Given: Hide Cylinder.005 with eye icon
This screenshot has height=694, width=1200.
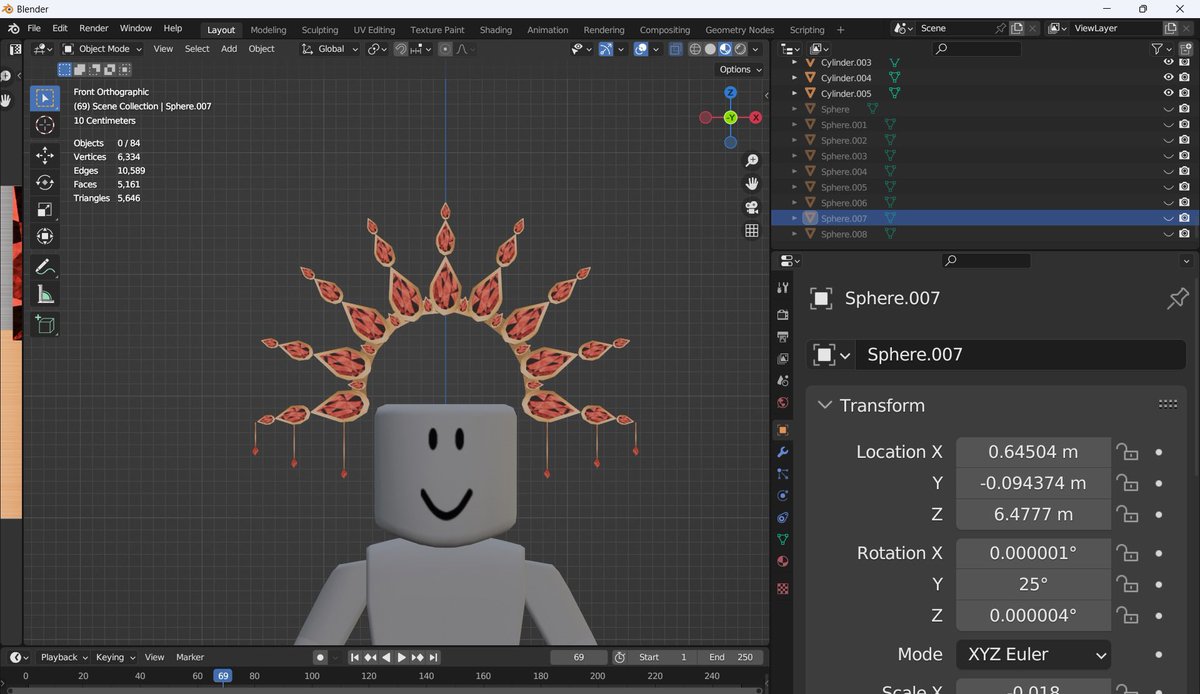Looking at the screenshot, I should point(1168,93).
